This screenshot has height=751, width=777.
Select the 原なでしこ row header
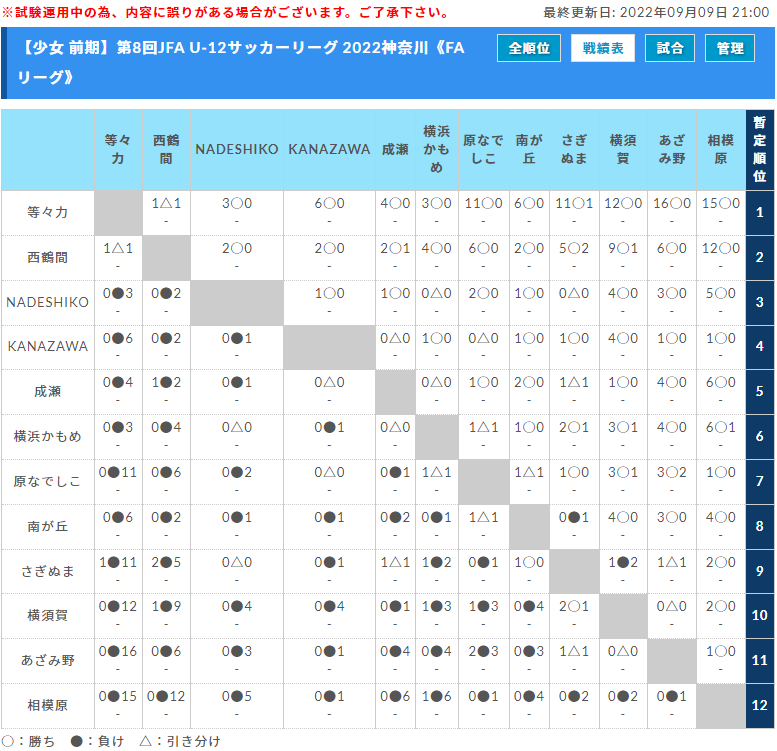click(48, 482)
